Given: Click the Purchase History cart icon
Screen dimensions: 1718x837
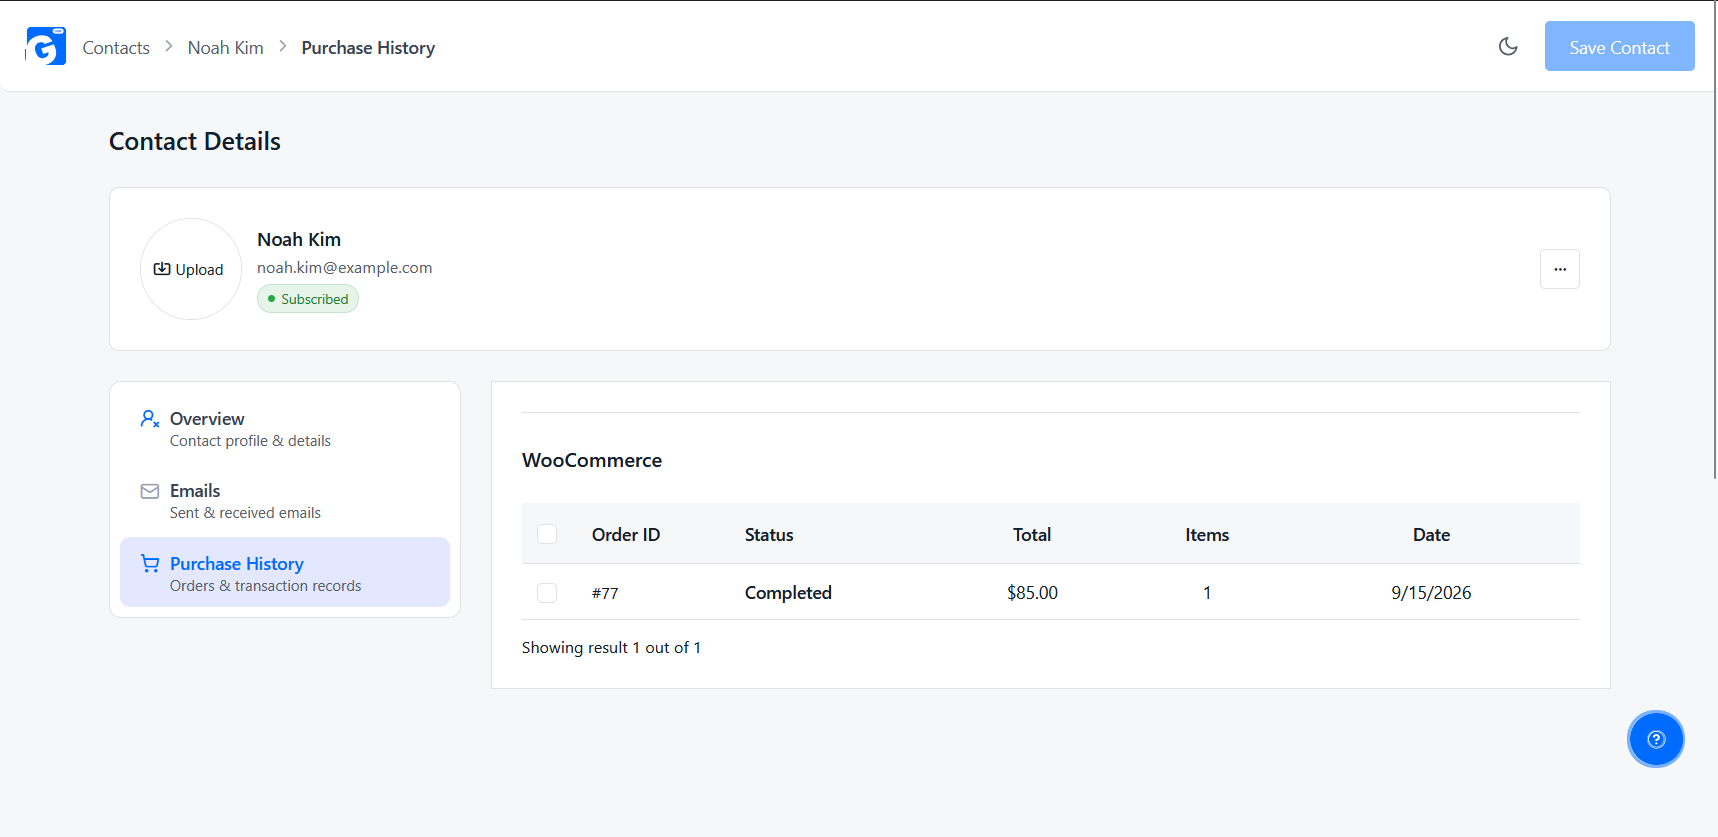Looking at the screenshot, I should click(x=150, y=564).
